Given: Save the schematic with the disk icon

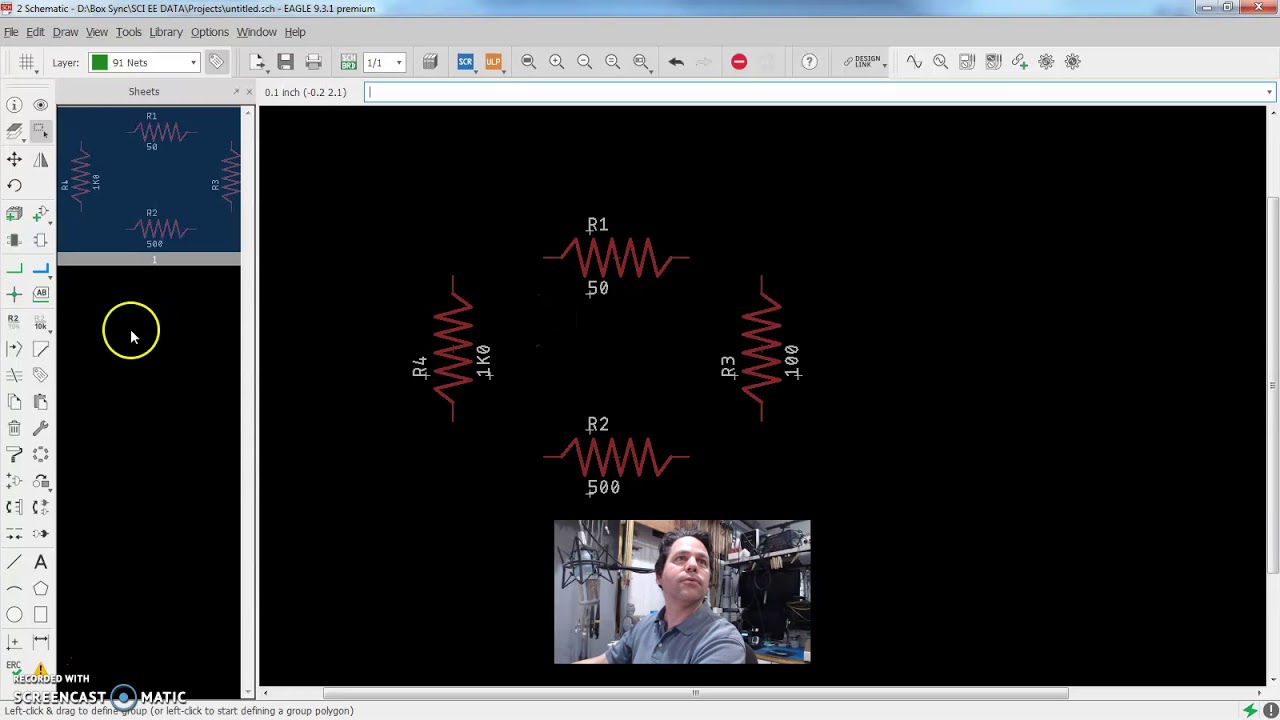Looking at the screenshot, I should point(285,62).
